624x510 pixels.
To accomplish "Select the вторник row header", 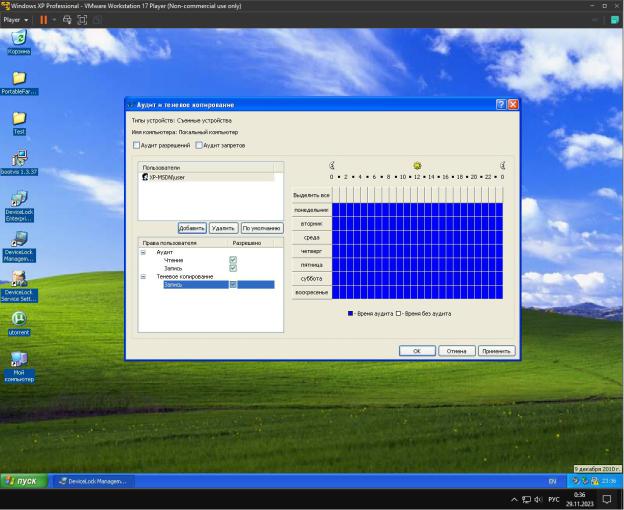I will coord(311,224).
